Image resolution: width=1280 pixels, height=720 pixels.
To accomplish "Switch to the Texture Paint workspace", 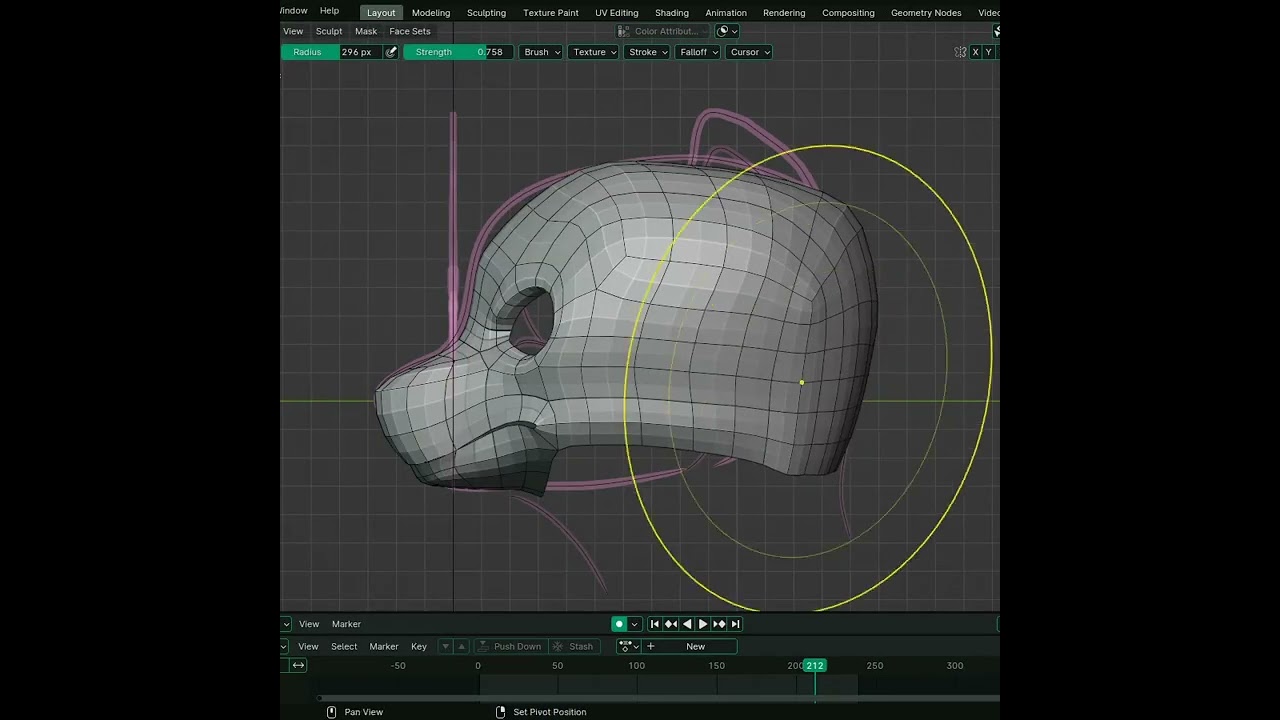I will point(551,13).
